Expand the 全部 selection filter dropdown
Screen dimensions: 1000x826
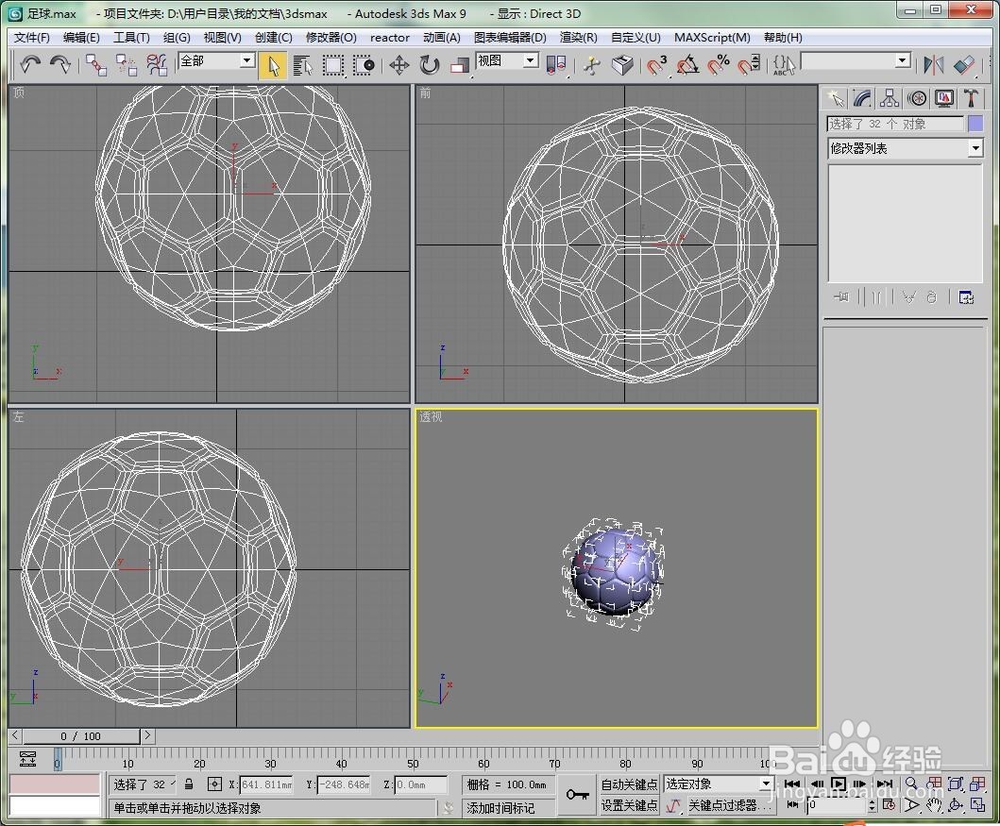click(247, 61)
